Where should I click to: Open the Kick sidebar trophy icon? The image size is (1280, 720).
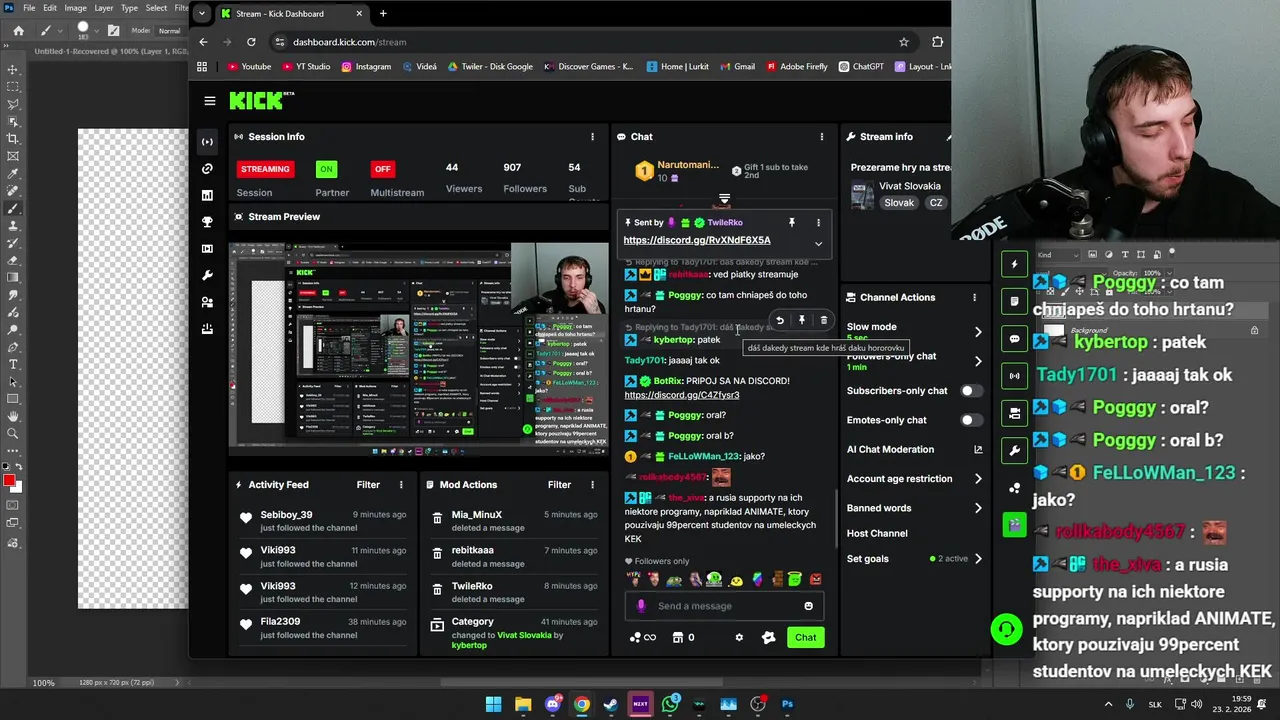[x=207, y=222]
